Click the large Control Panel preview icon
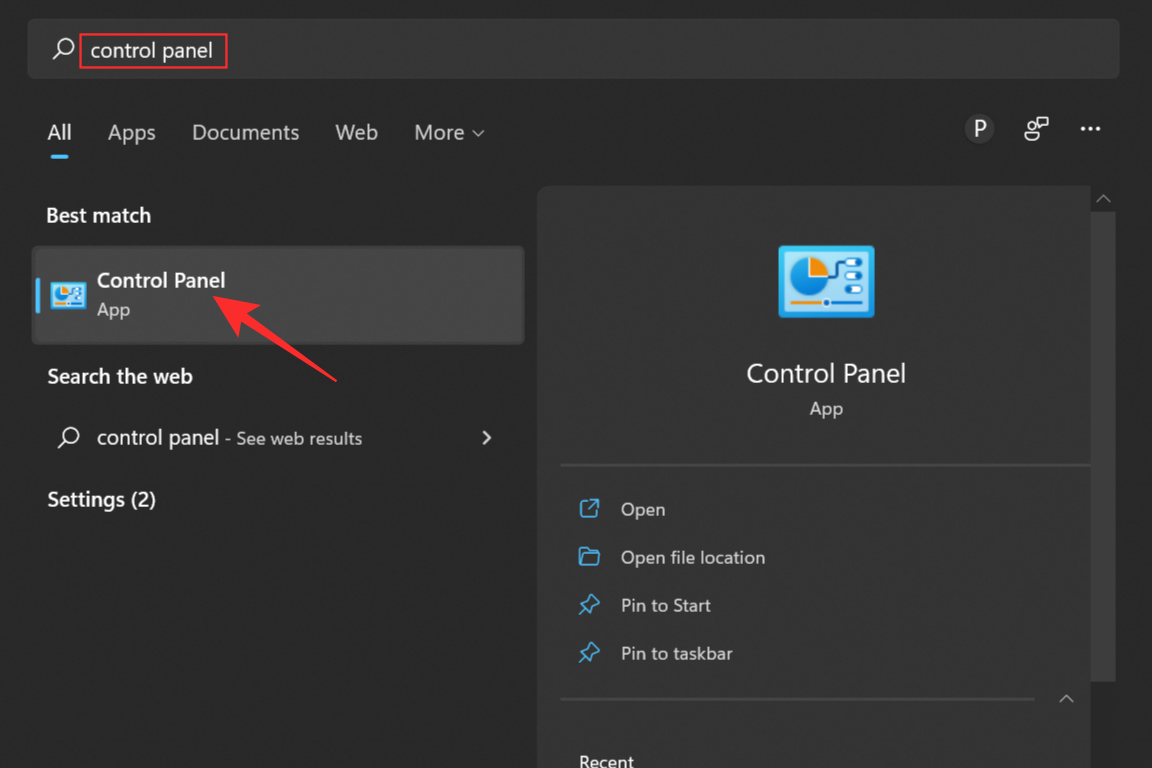Viewport: 1152px width, 768px height. click(x=826, y=281)
